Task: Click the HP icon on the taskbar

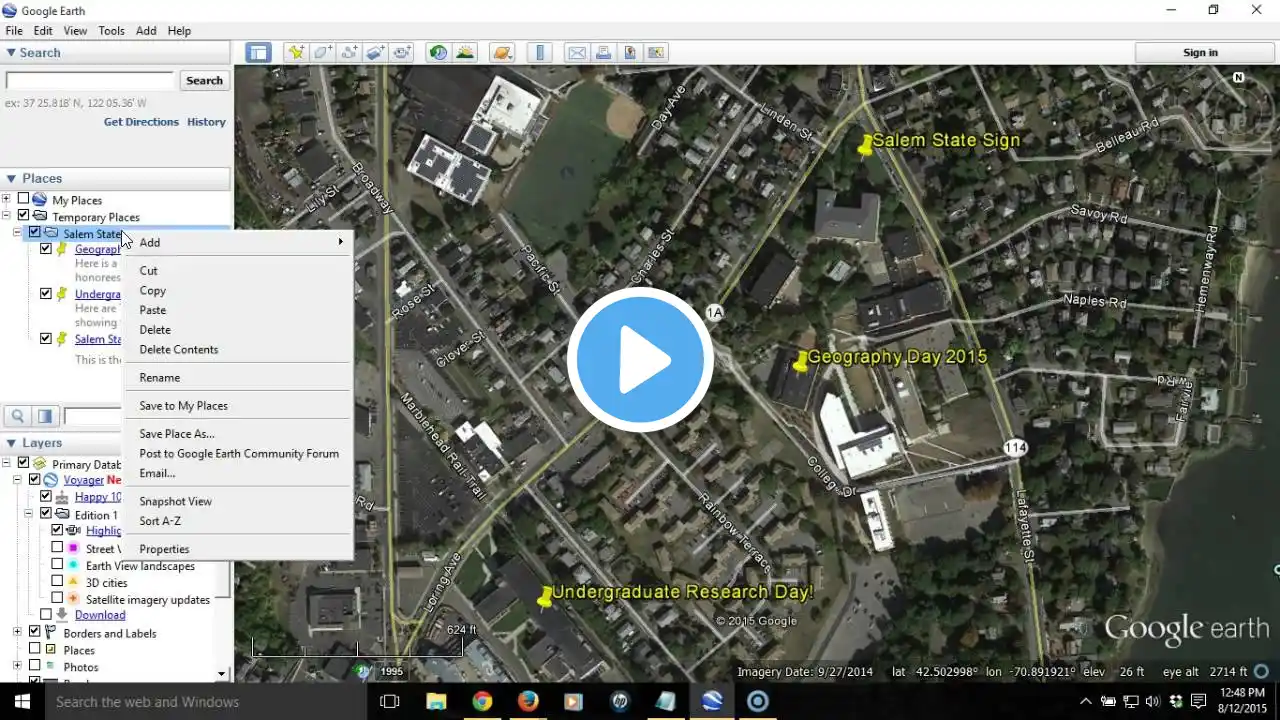Action: coord(620,701)
